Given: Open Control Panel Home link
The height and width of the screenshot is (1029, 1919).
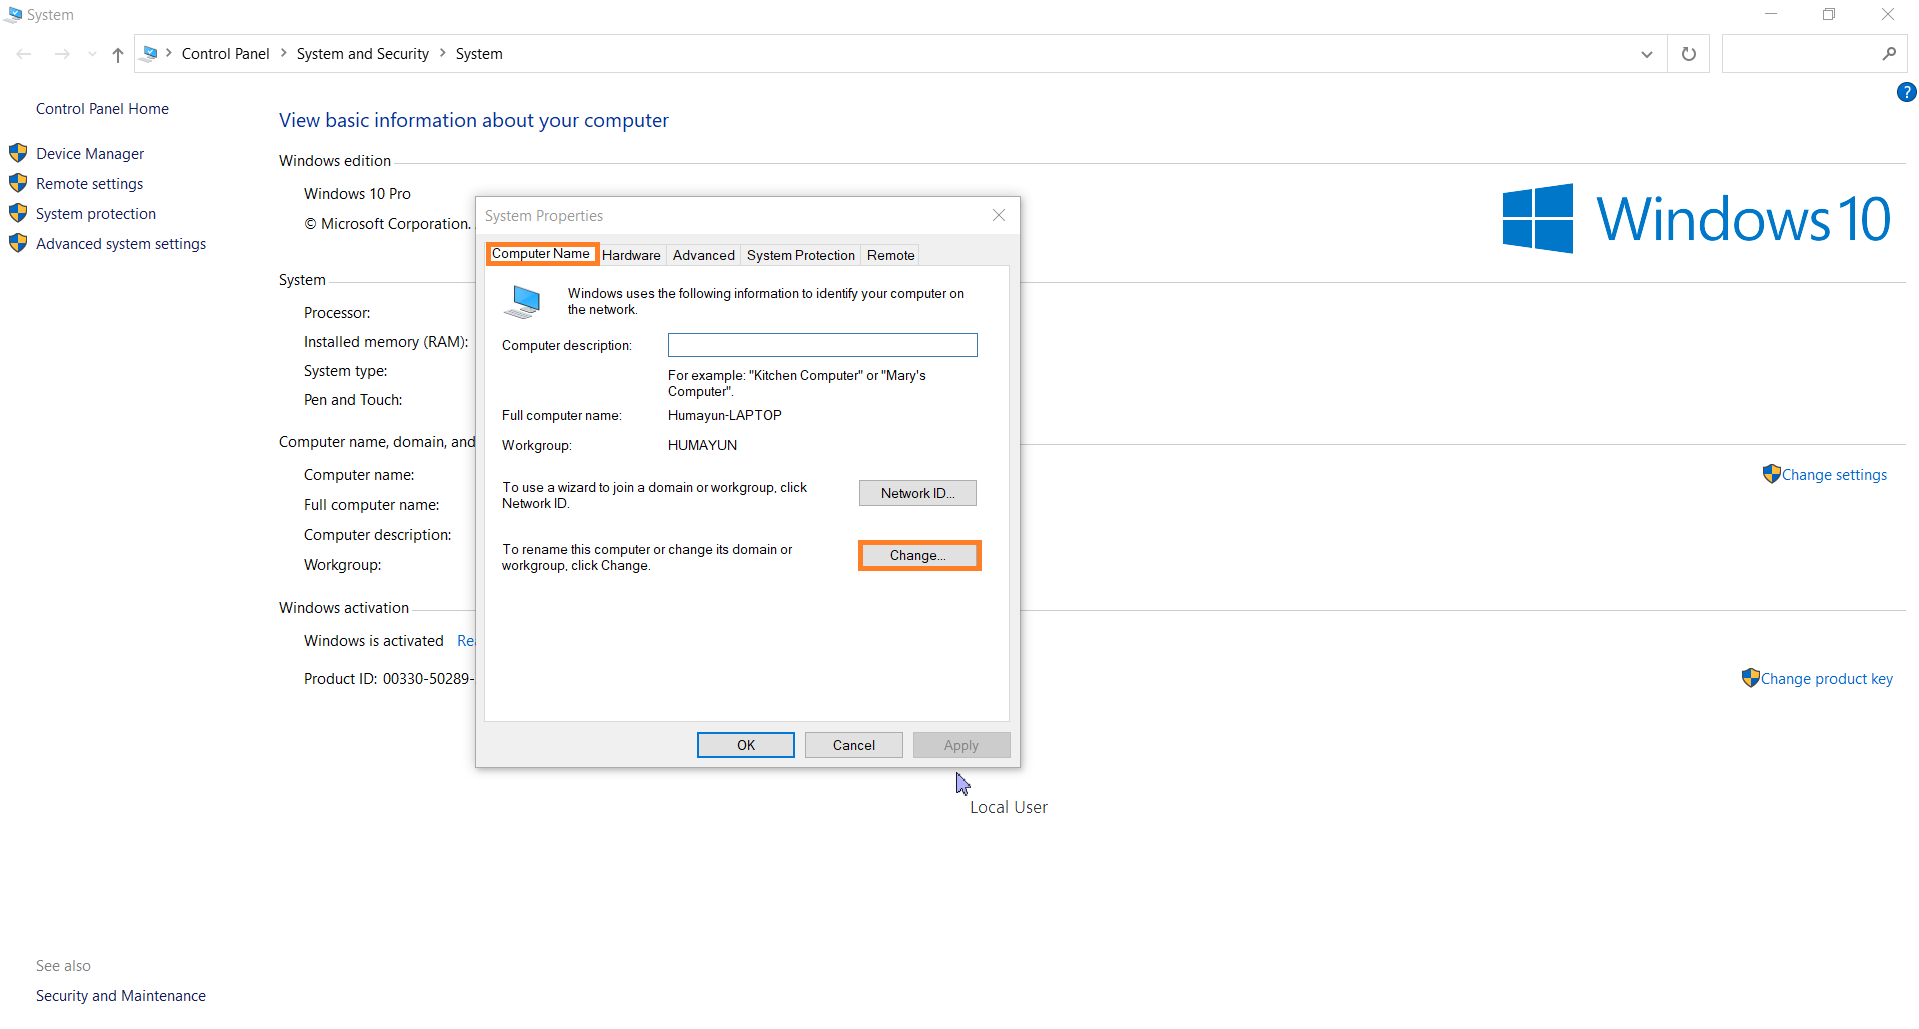Looking at the screenshot, I should [102, 109].
